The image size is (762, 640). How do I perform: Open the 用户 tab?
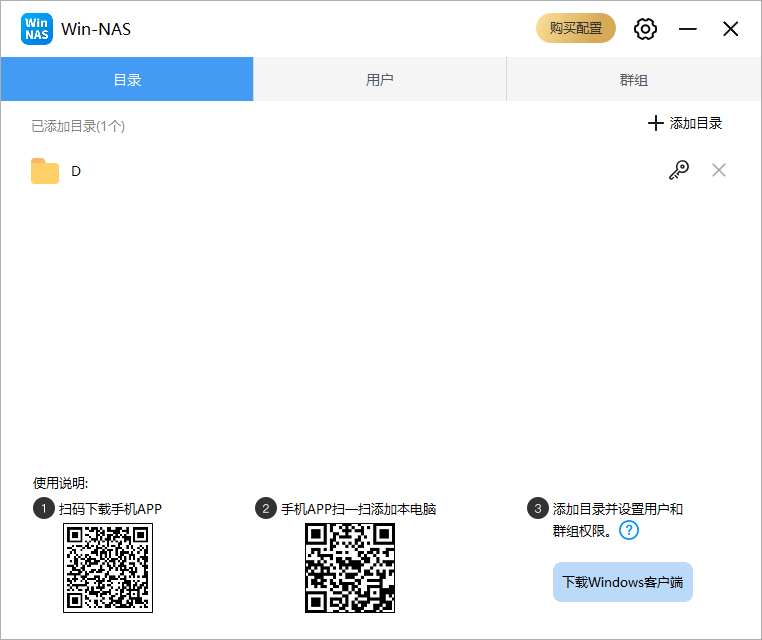coord(380,80)
